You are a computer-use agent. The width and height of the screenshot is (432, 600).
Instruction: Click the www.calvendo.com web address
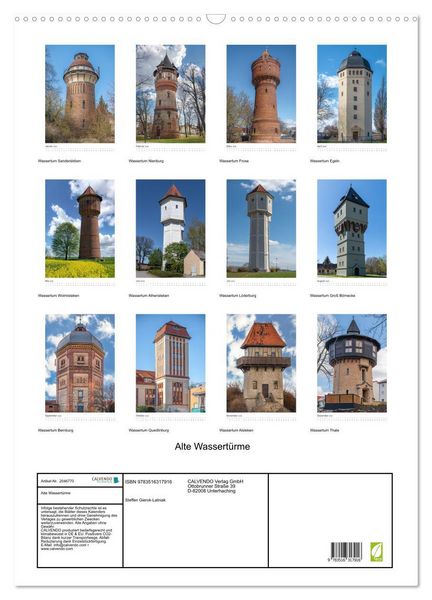point(57,549)
